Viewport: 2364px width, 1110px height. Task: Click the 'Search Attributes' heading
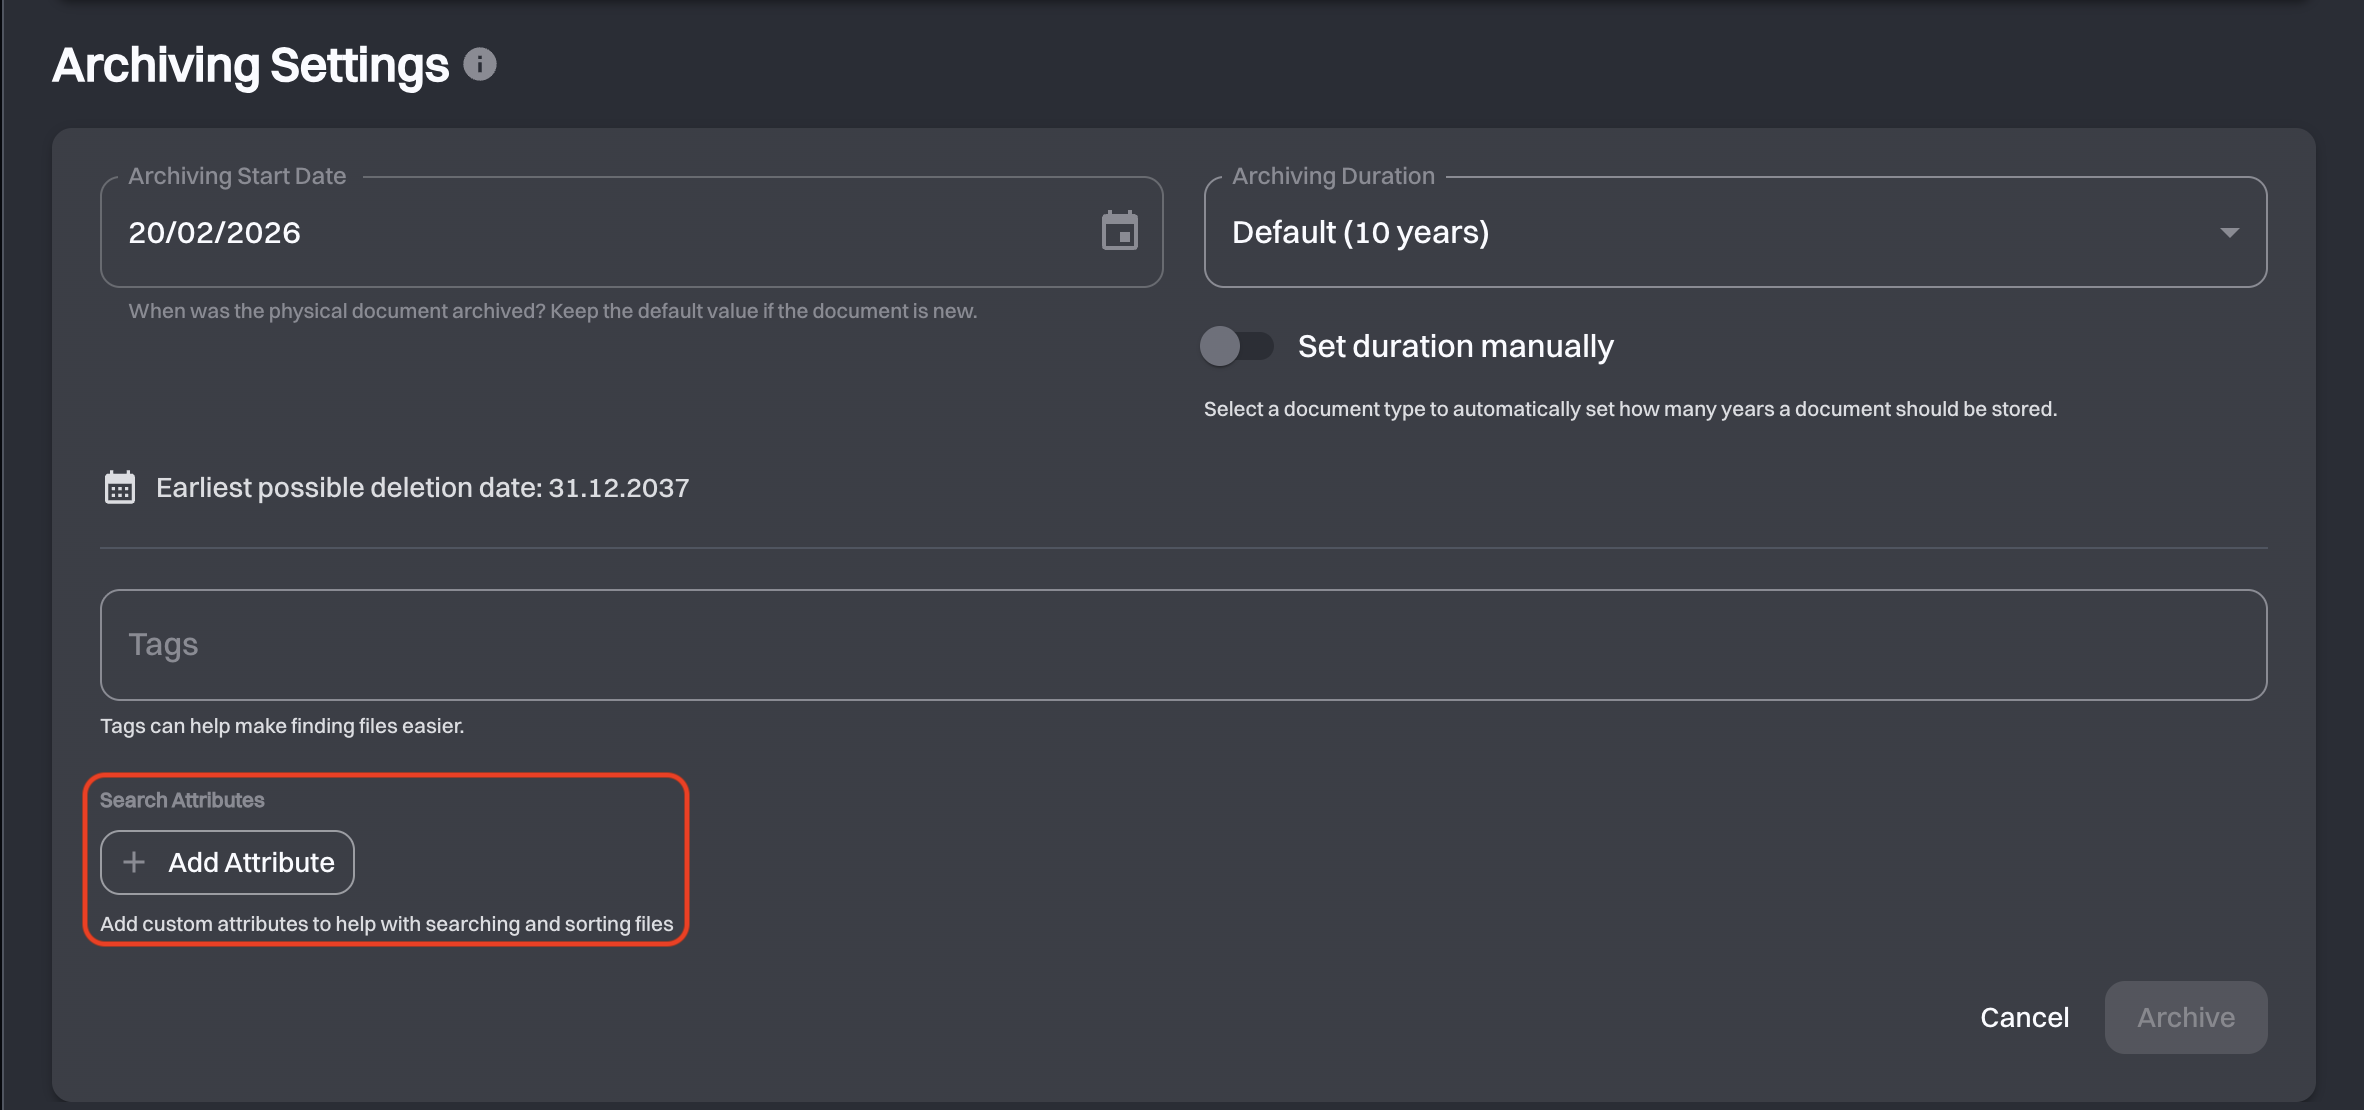click(182, 800)
